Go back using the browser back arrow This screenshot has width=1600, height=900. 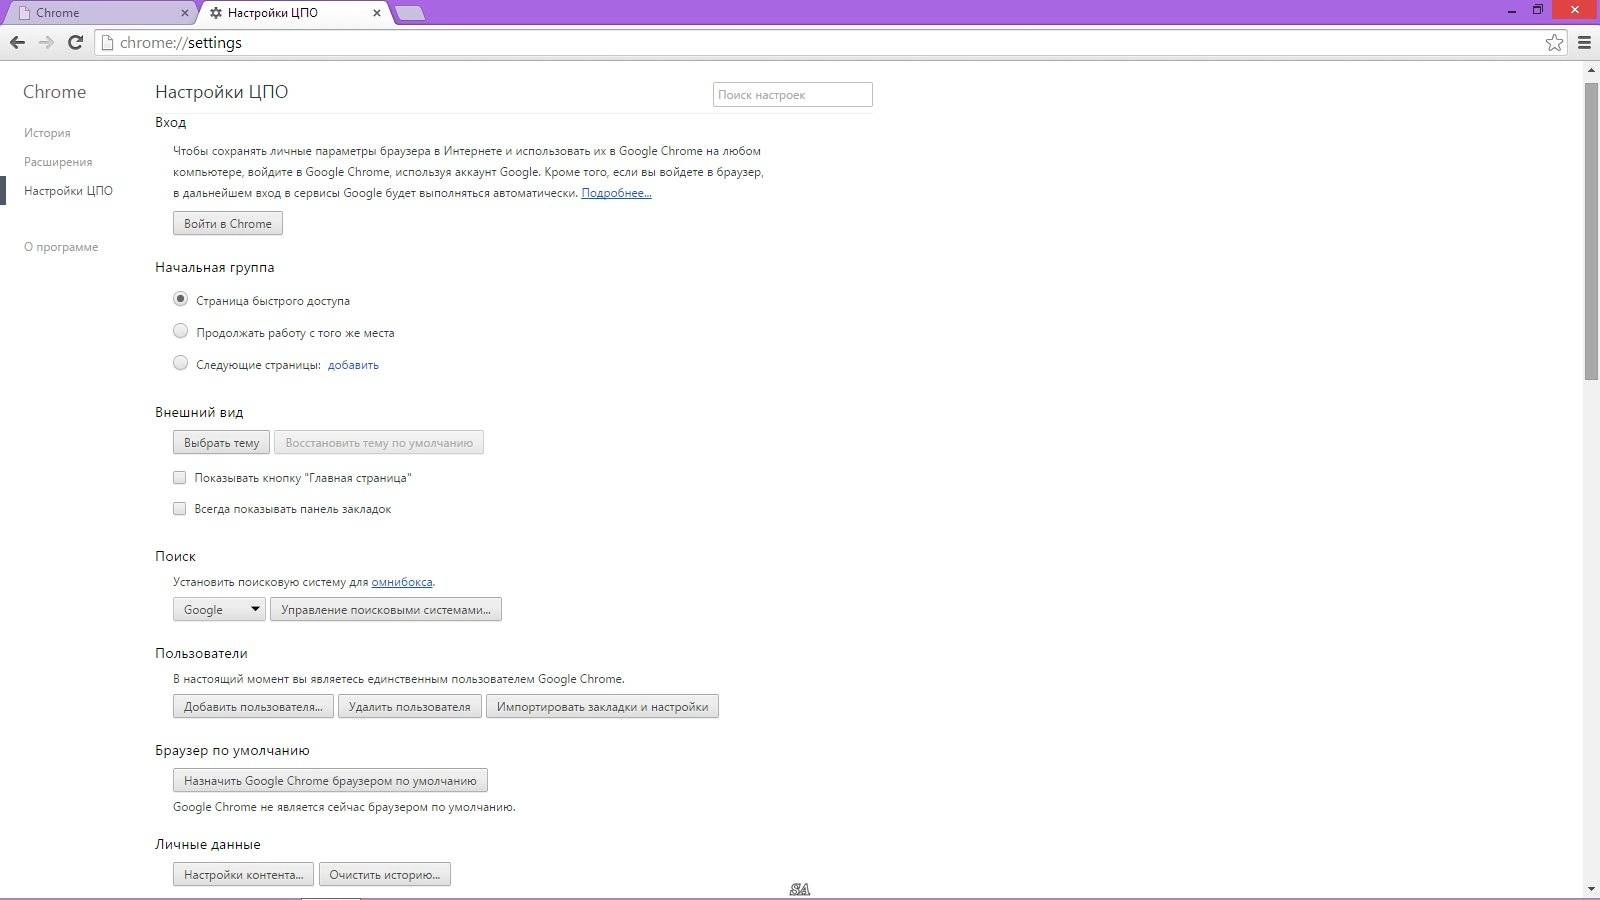[x=17, y=43]
